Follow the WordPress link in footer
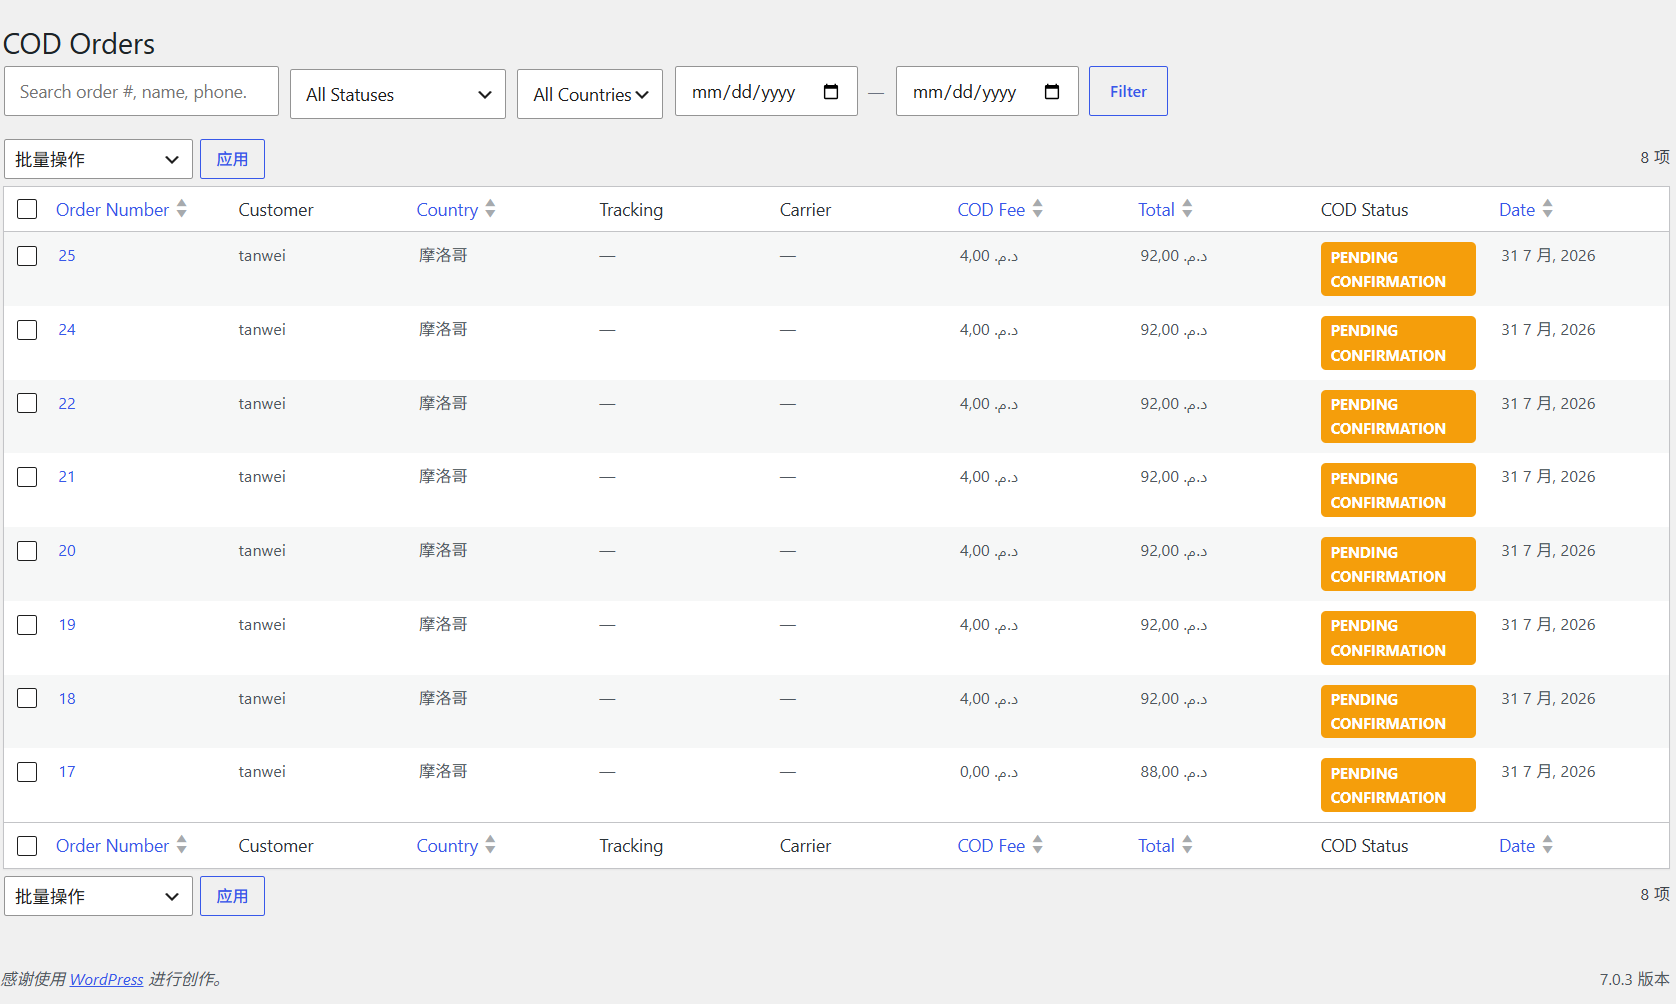1676x1004 pixels. 106,979
